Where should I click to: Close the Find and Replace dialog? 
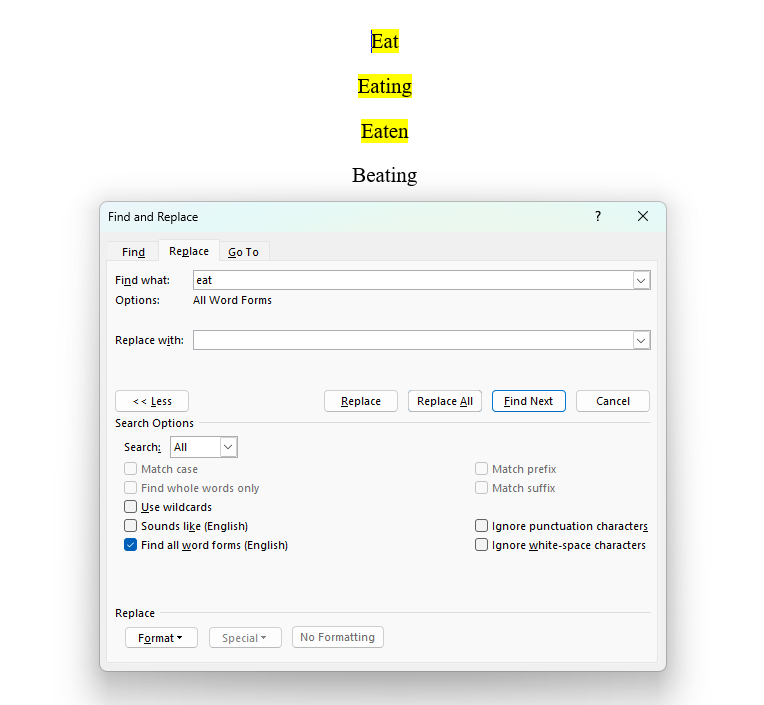643,216
